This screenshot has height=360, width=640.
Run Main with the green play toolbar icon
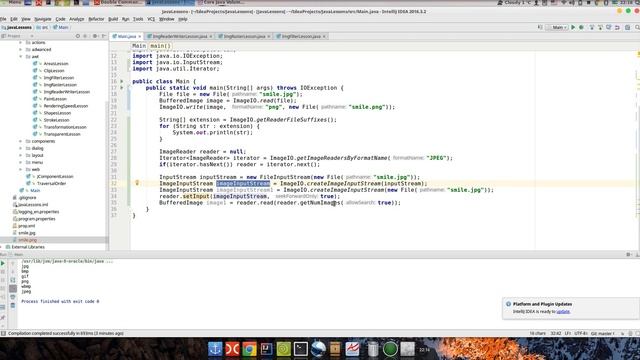click(x=573, y=27)
